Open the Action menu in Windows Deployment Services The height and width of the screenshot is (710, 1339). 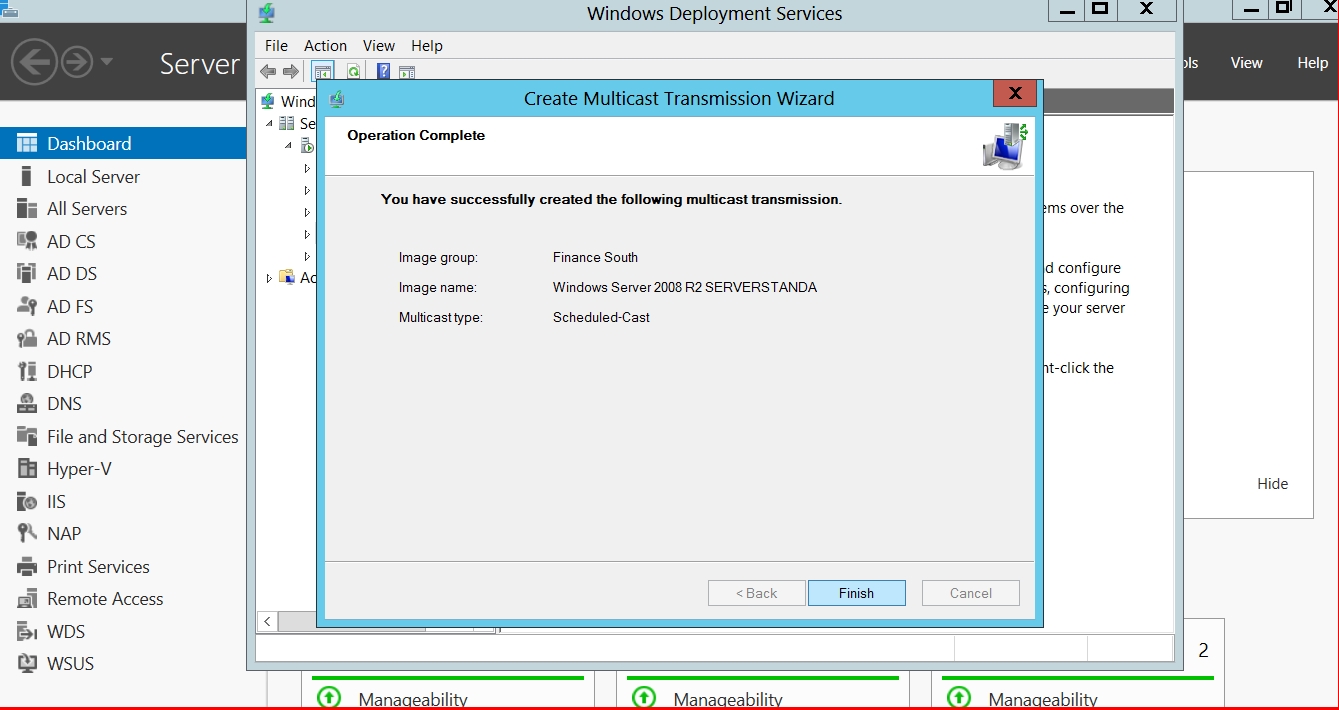click(x=325, y=46)
